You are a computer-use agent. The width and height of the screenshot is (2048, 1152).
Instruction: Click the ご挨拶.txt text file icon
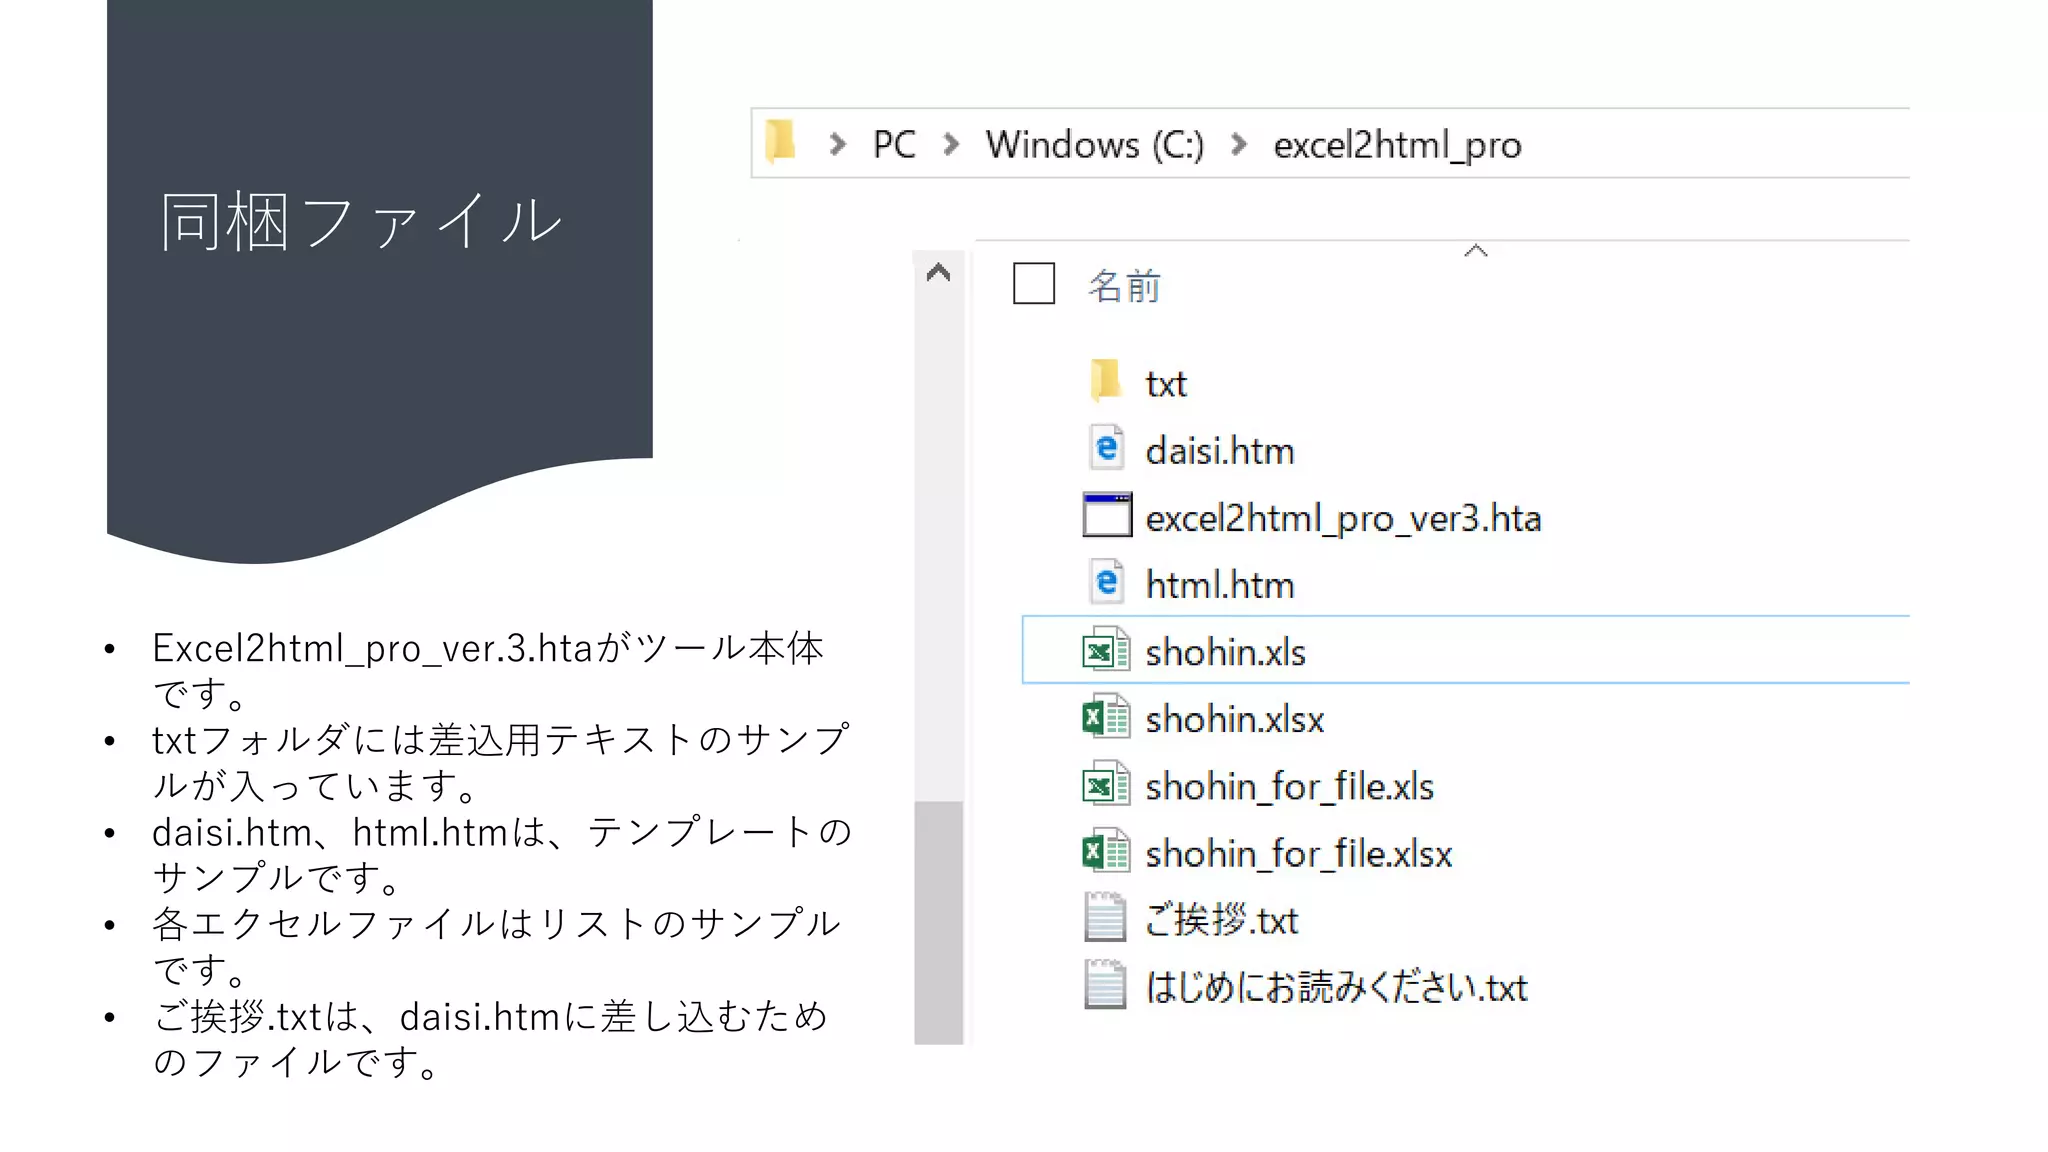pos(1106,919)
